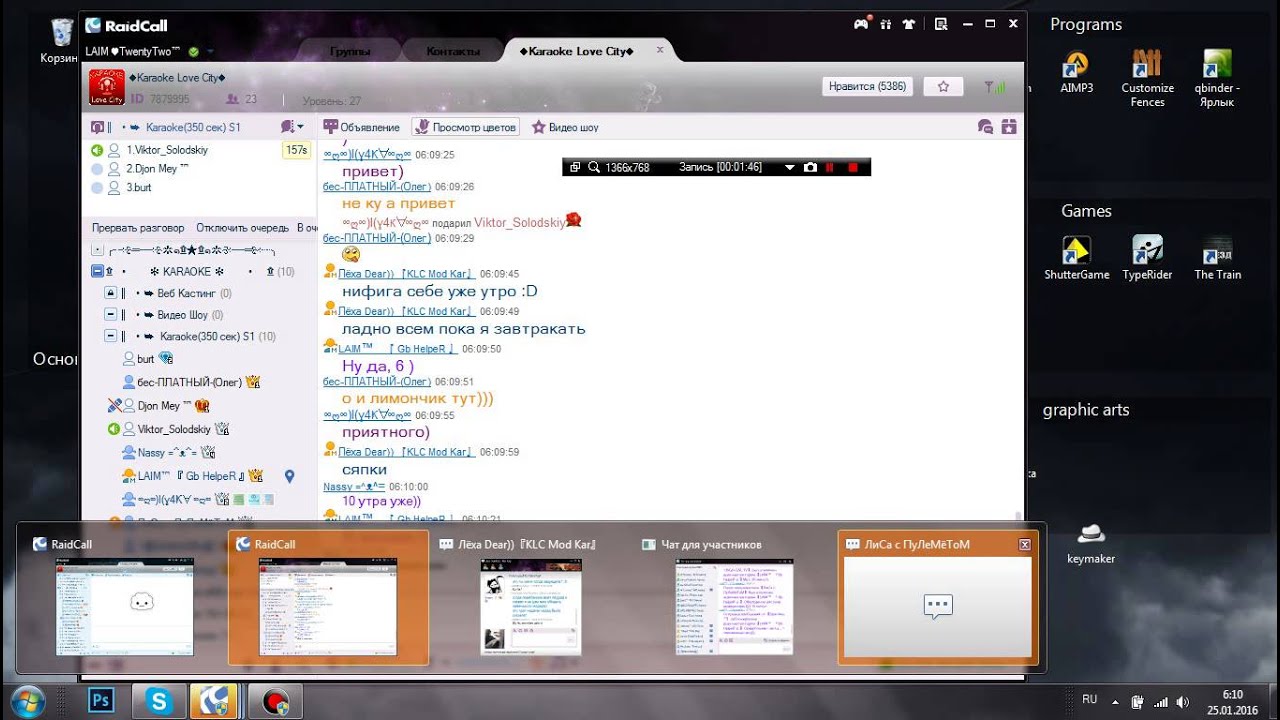The image size is (1280, 720).
Task: Select user бес-ПЛАТНЫЙ-(Олег) in channel tree
Action: click(x=190, y=382)
